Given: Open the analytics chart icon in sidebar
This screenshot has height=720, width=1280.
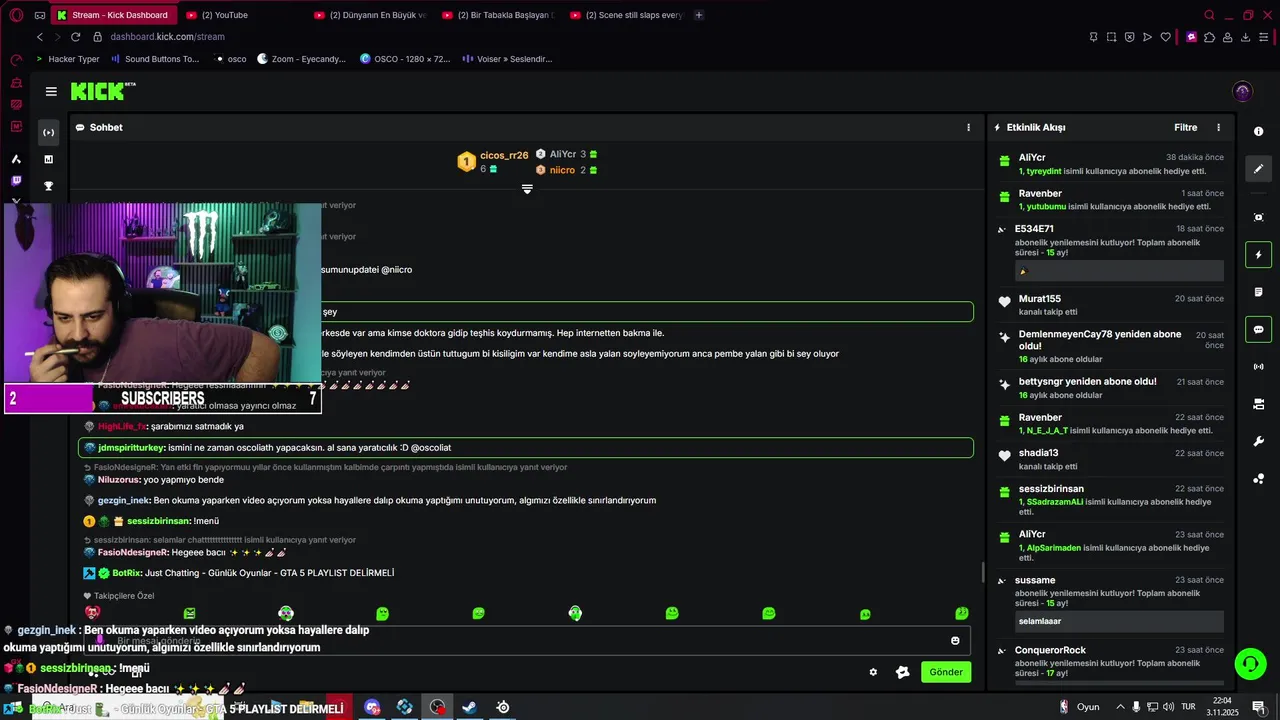Looking at the screenshot, I should (48, 159).
